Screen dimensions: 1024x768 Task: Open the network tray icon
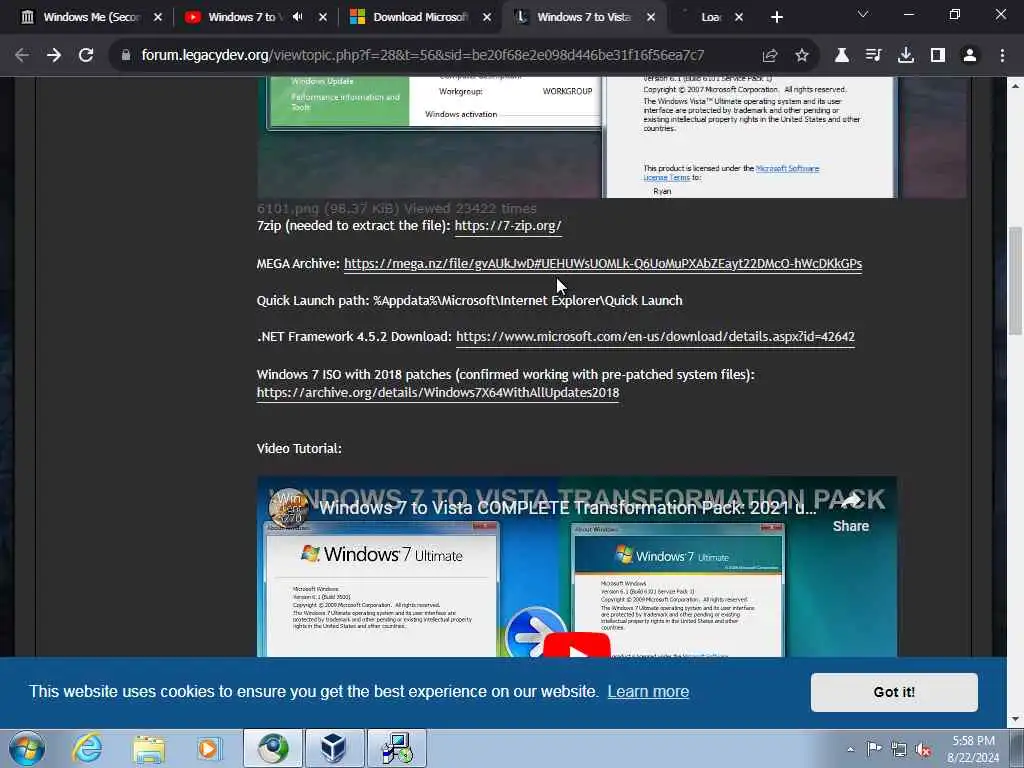pyautogui.click(x=899, y=749)
